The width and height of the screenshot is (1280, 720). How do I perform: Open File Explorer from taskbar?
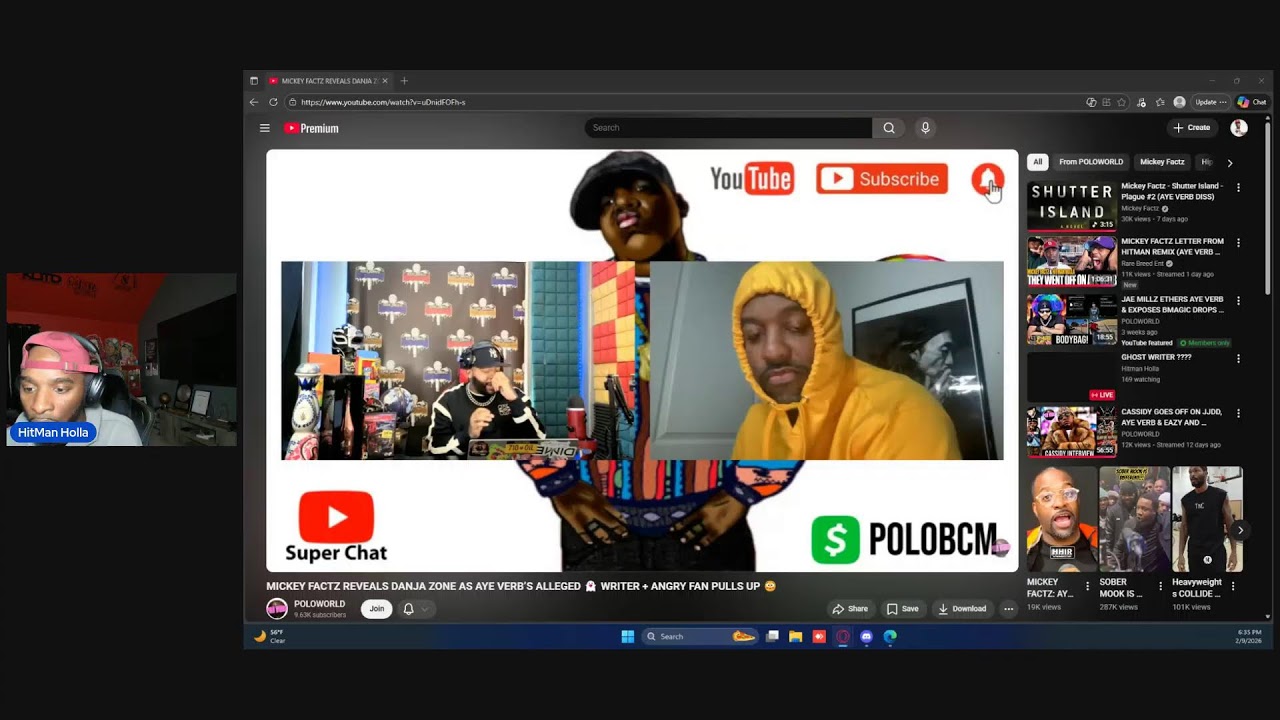tap(795, 636)
